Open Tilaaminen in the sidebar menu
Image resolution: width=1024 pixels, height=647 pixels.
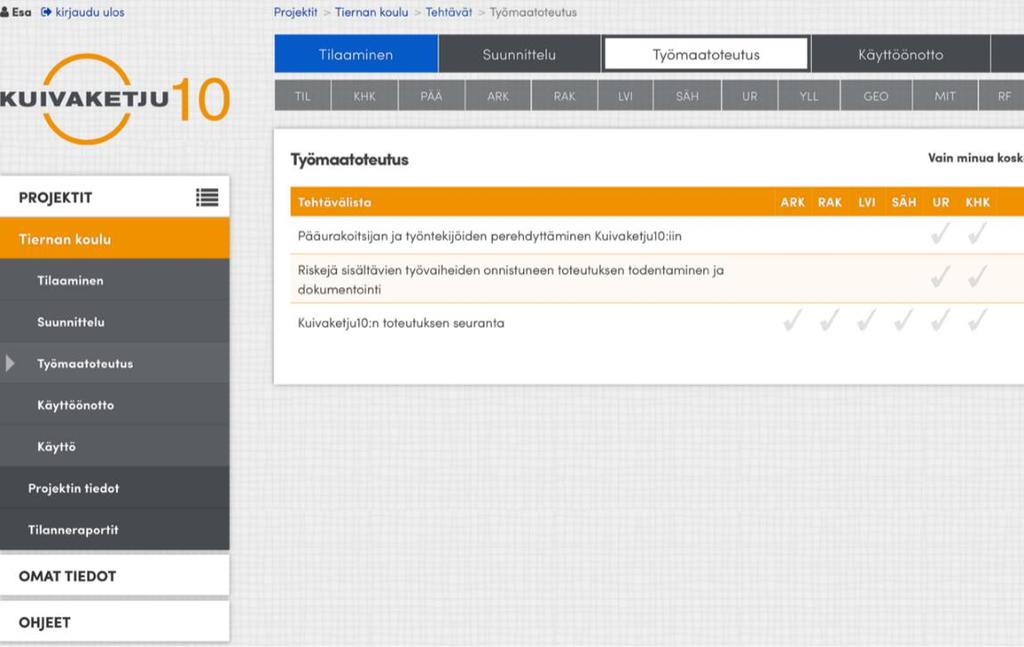click(x=115, y=280)
